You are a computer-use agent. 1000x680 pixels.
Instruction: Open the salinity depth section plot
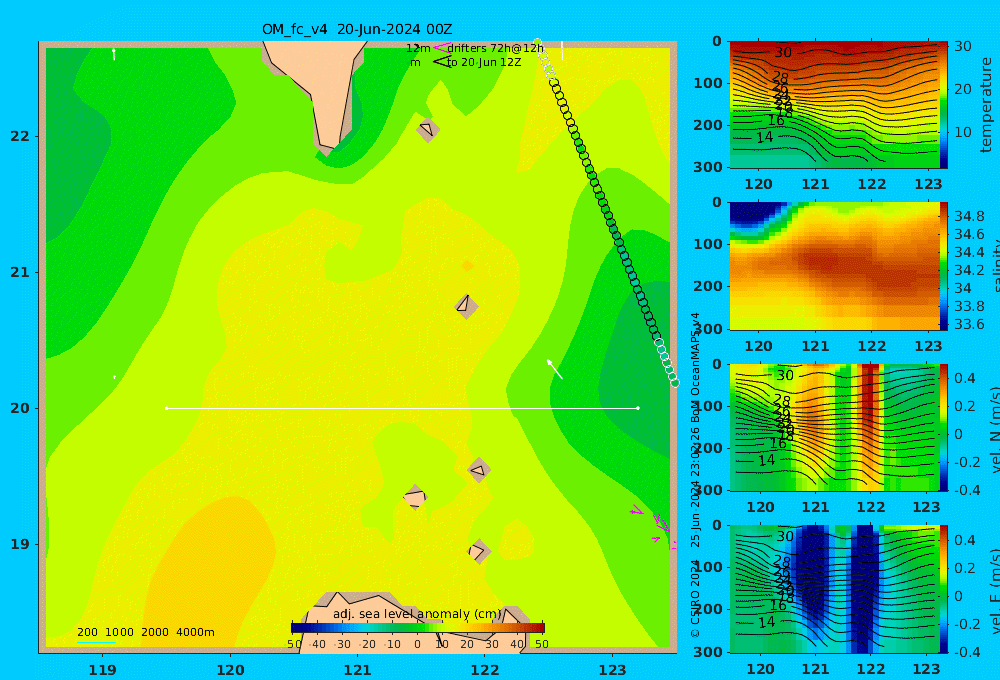[x=834, y=266]
